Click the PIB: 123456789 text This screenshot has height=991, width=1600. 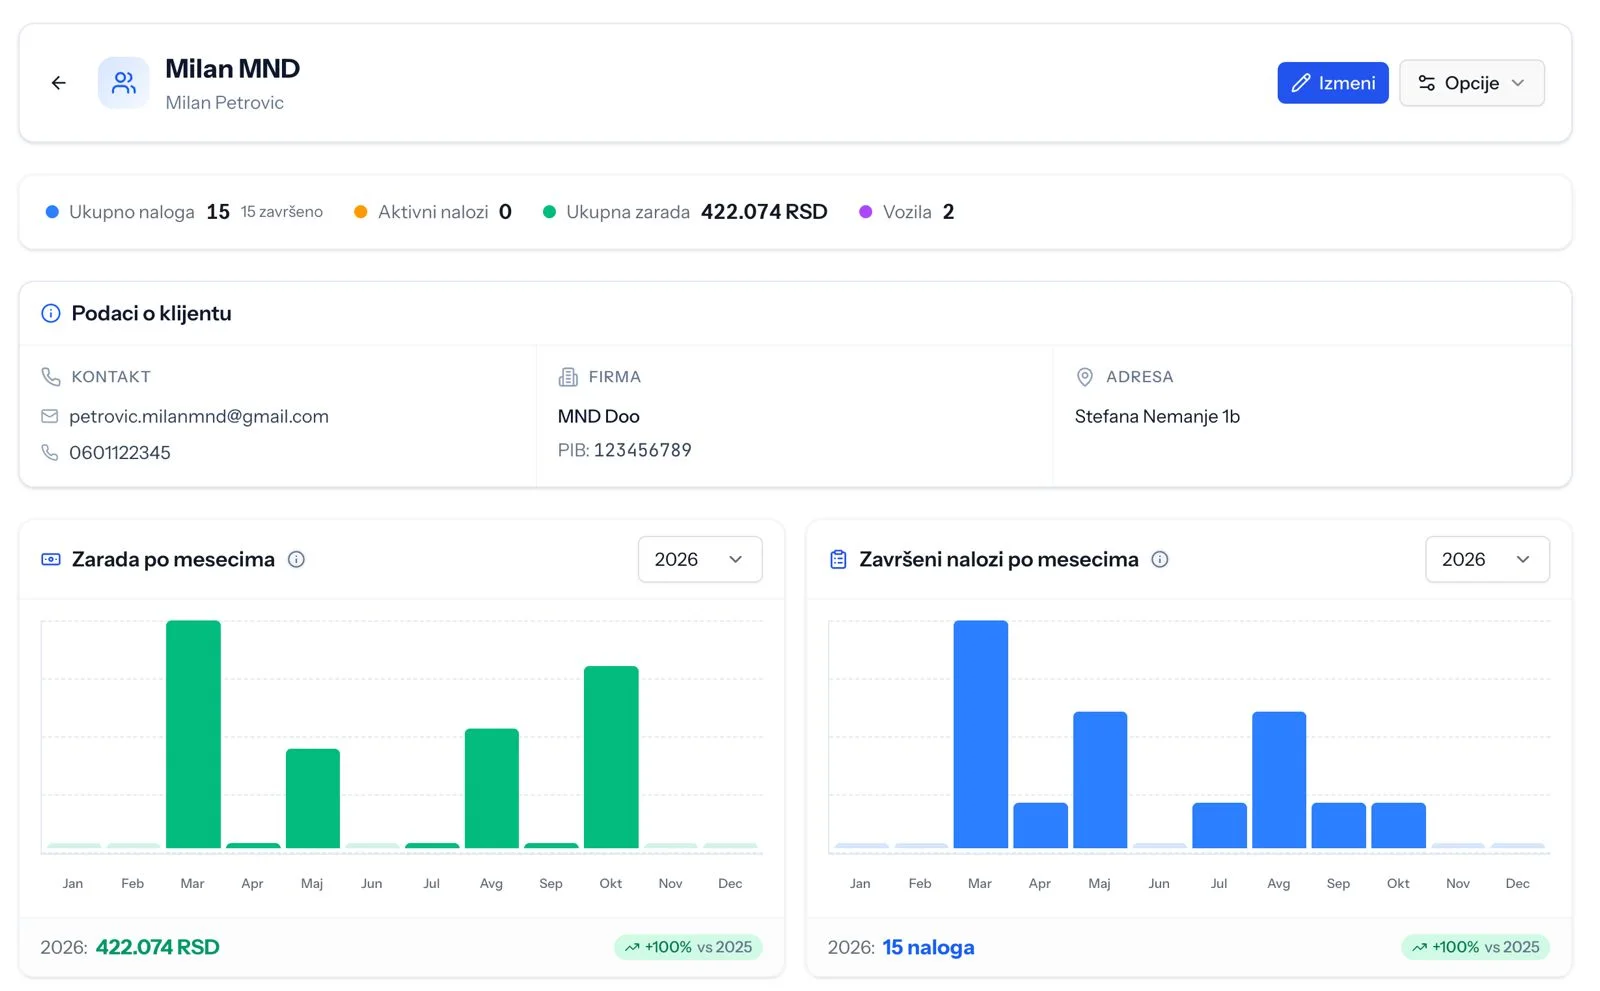625,450
